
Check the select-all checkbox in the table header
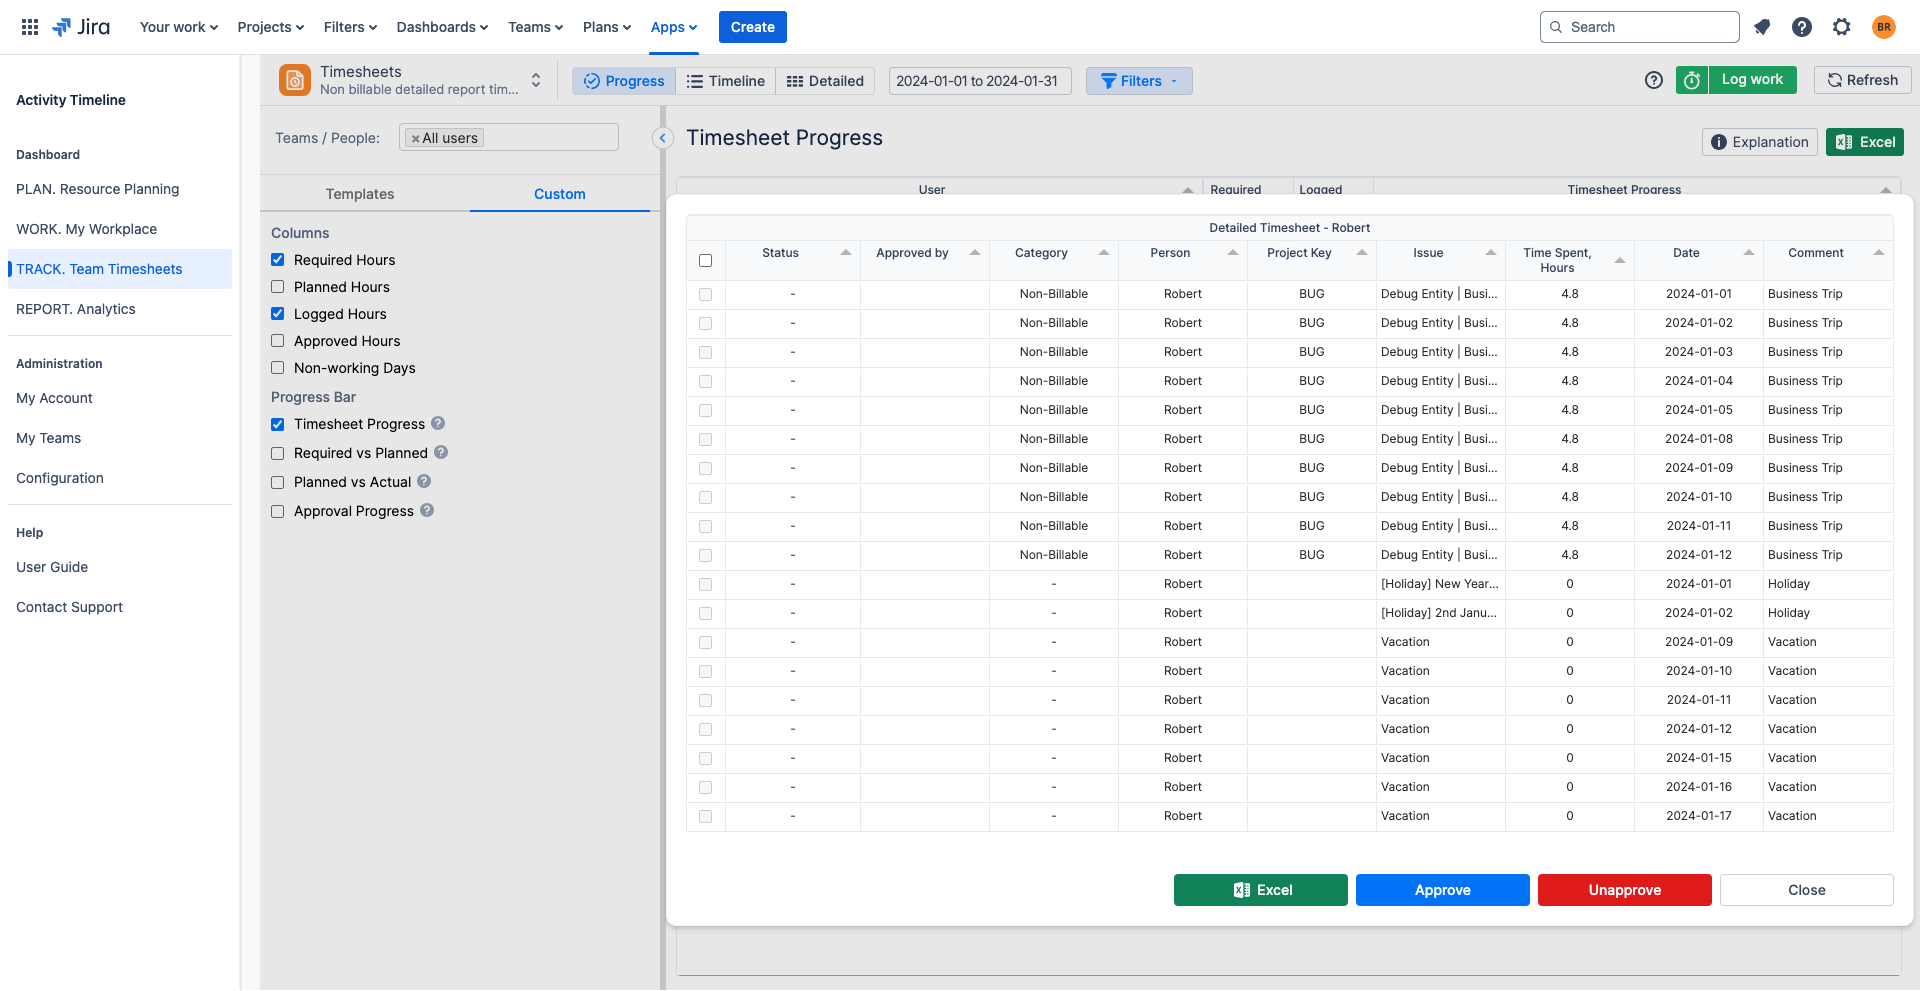click(x=706, y=260)
